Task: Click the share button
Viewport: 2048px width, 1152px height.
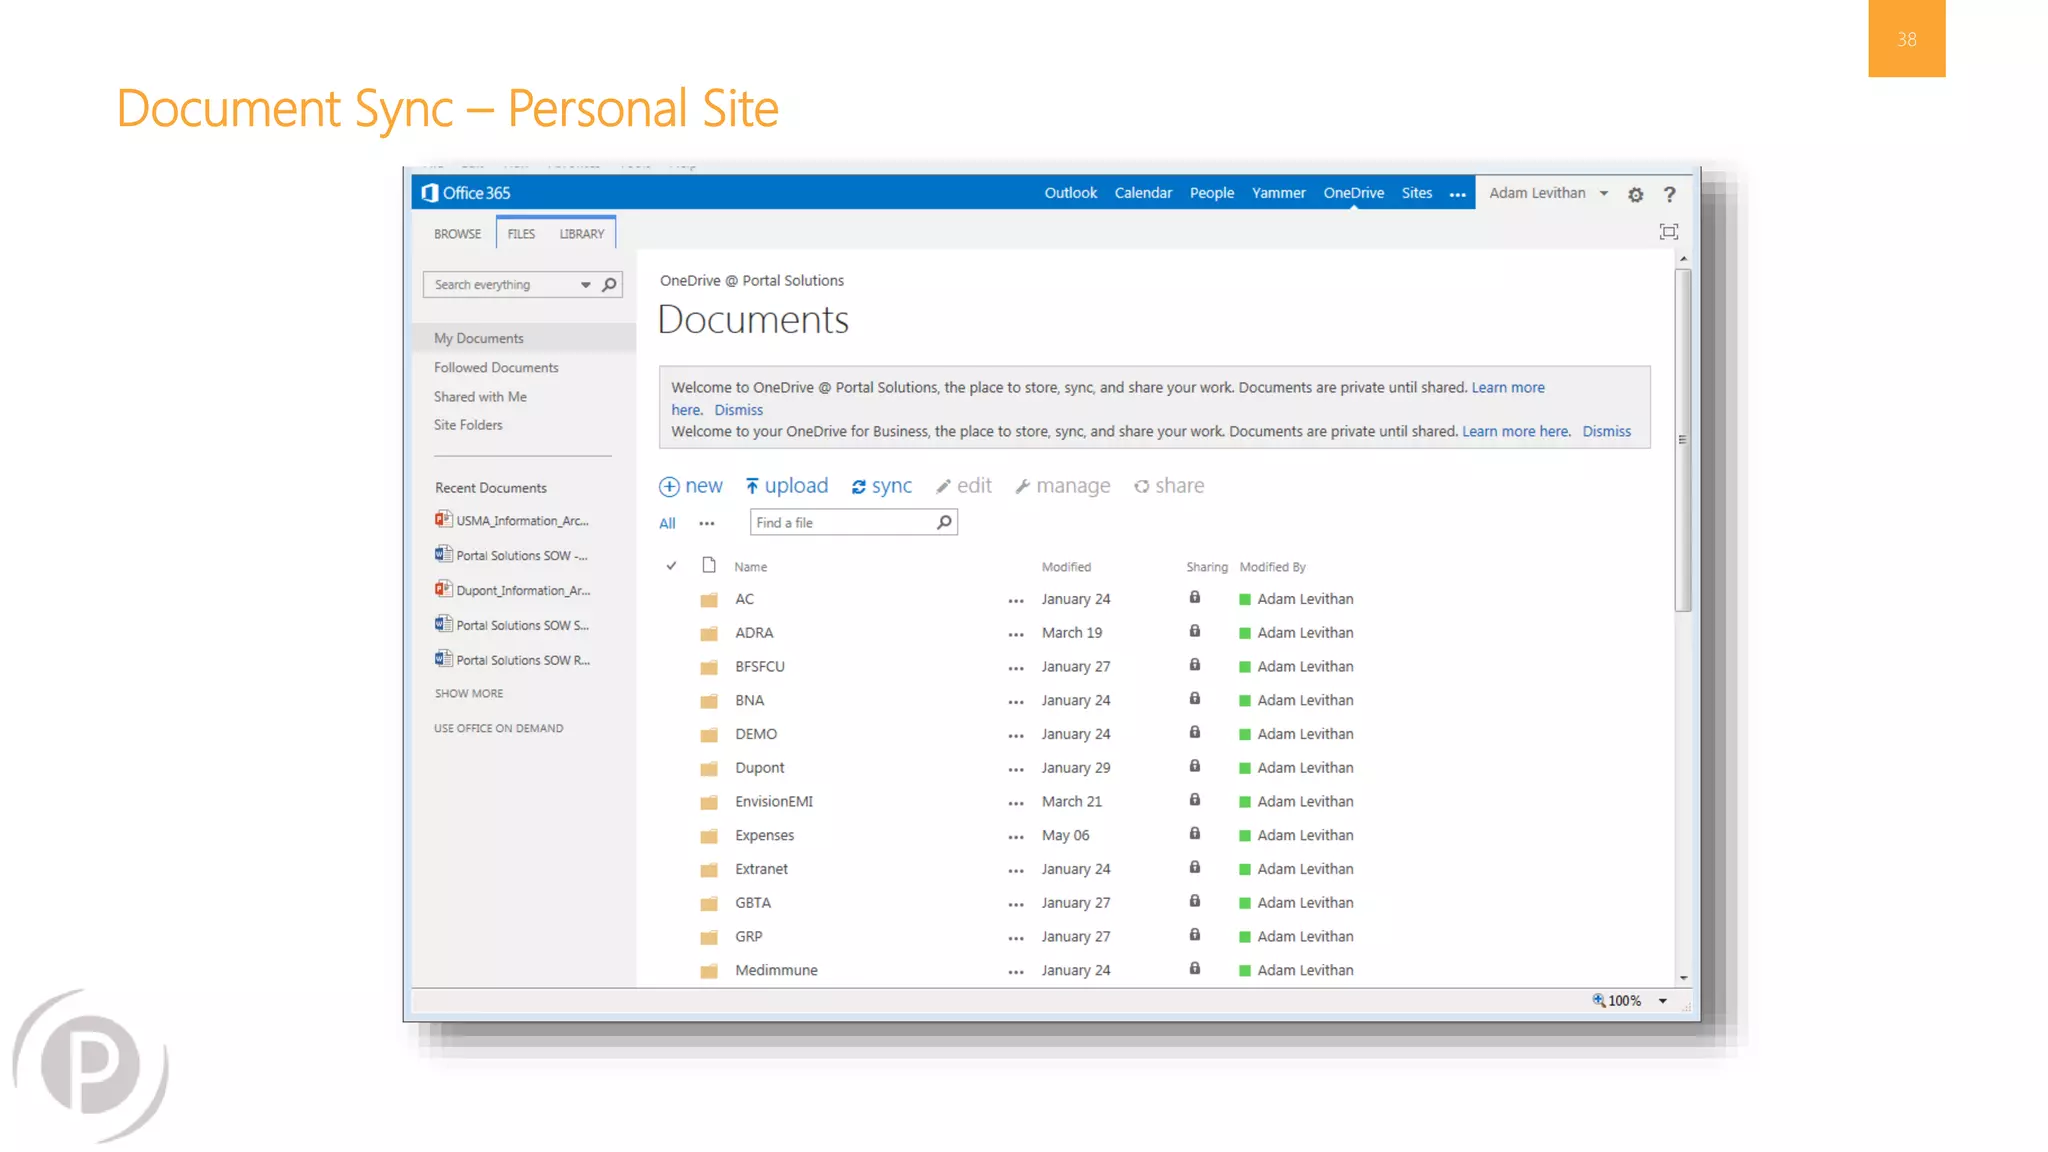Action: [x=1169, y=486]
